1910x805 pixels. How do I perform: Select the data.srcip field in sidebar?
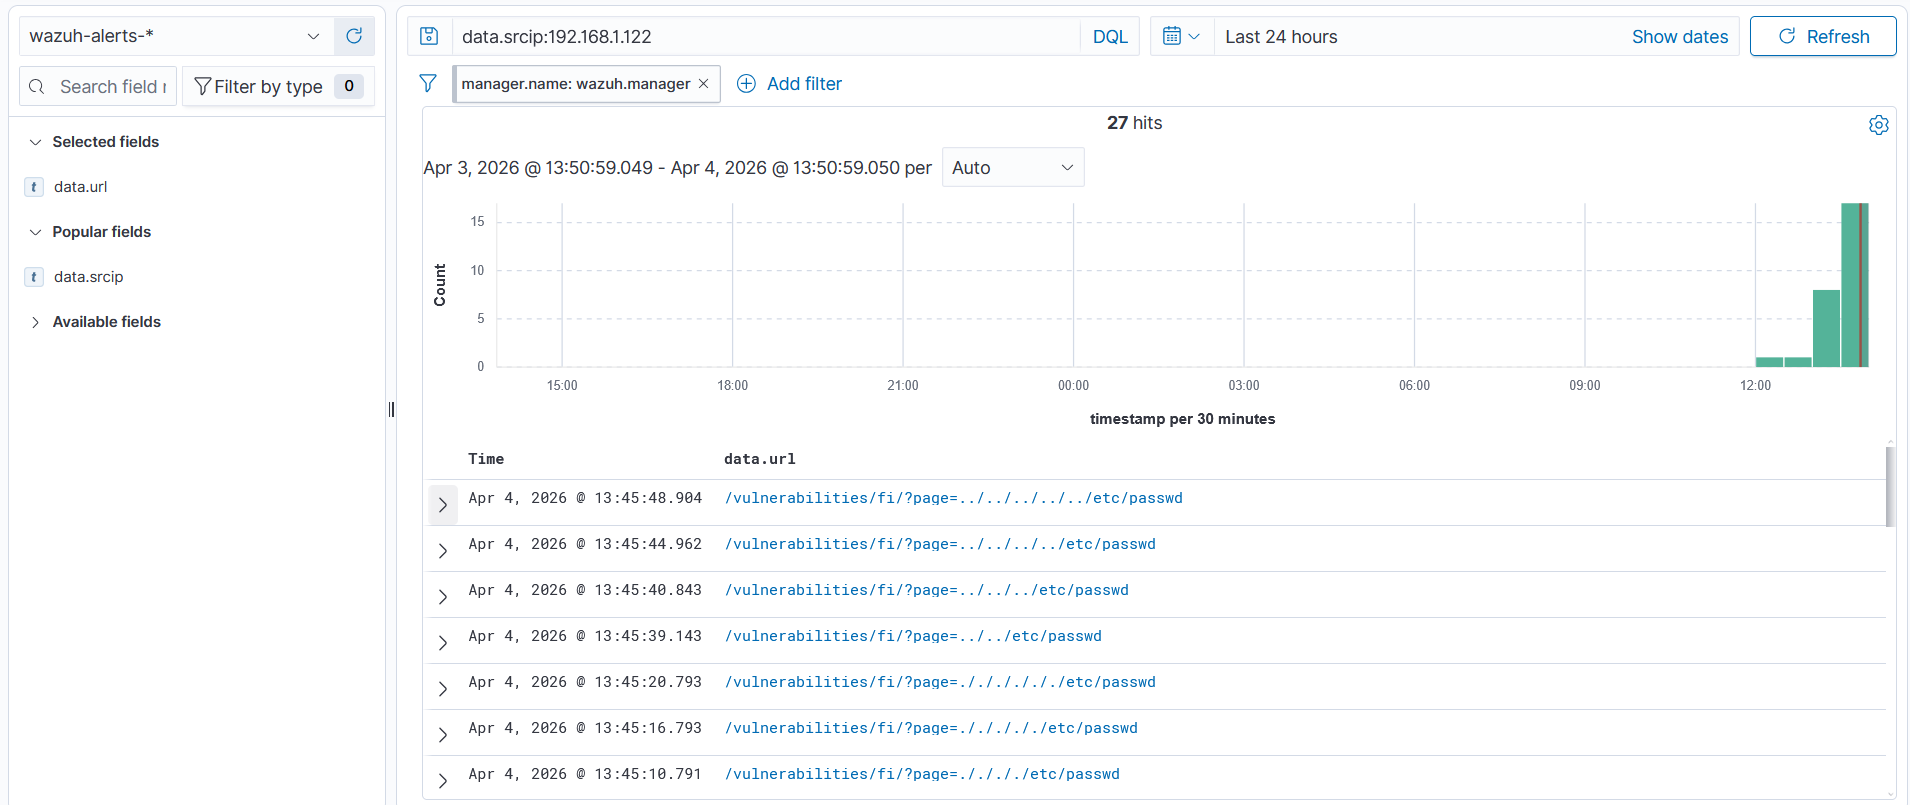point(89,277)
